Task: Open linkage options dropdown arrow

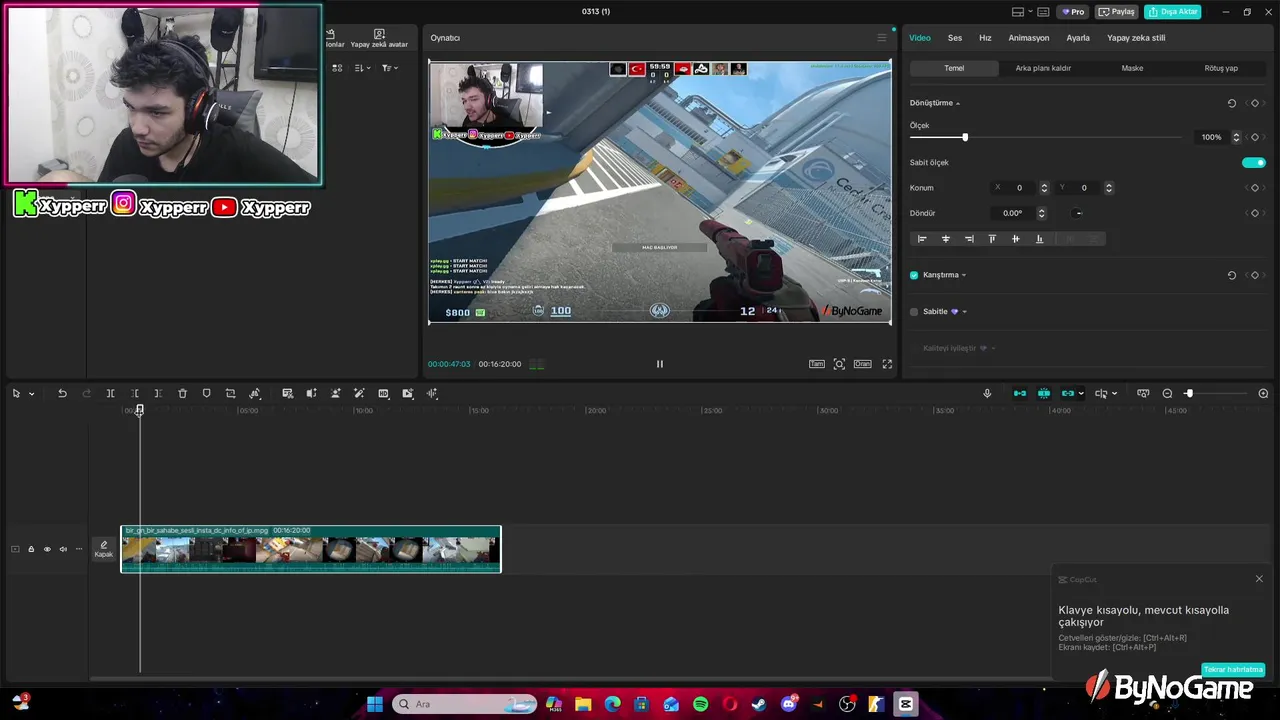Action: [x=1081, y=394]
